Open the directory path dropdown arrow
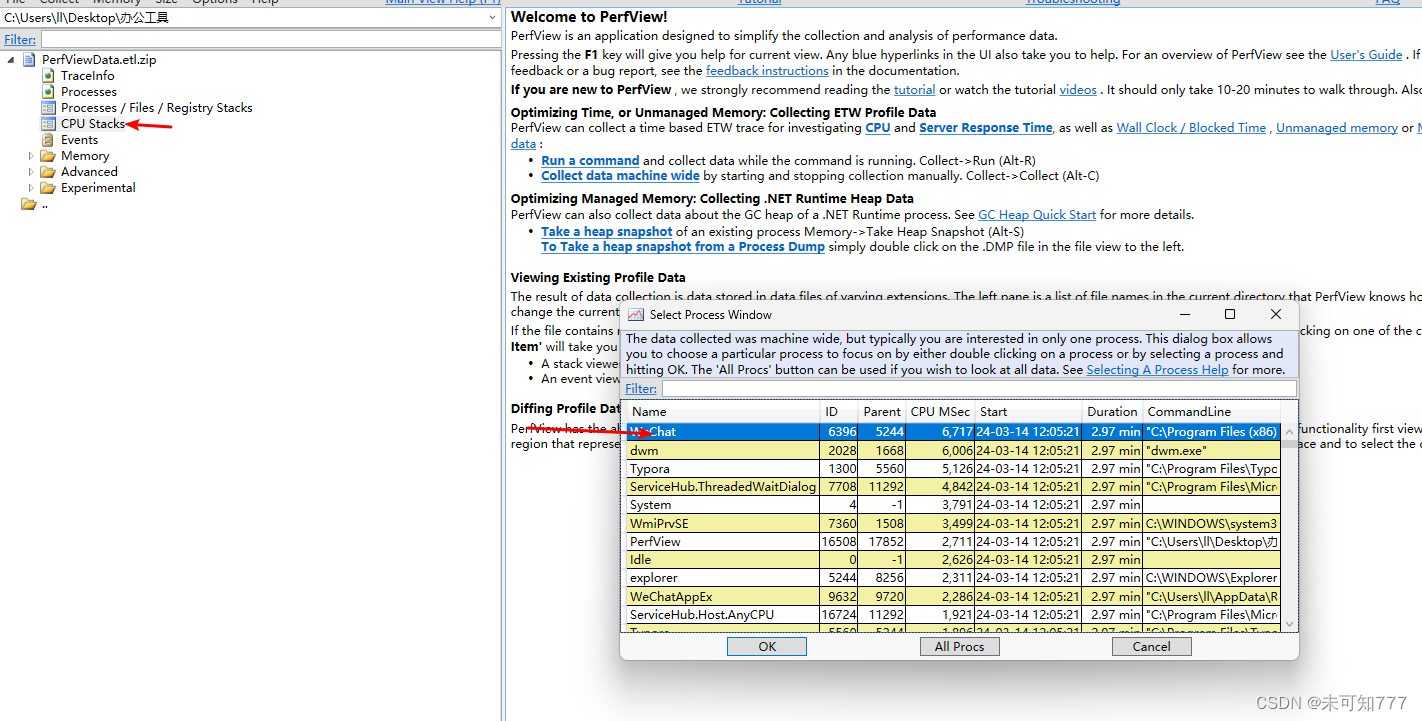 click(x=492, y=18)
